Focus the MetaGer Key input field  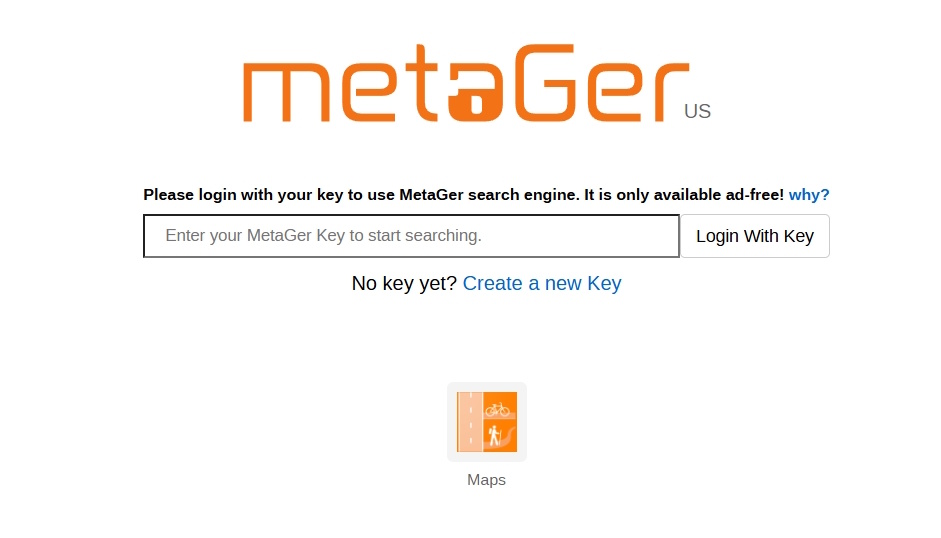[x=411, y=236]
